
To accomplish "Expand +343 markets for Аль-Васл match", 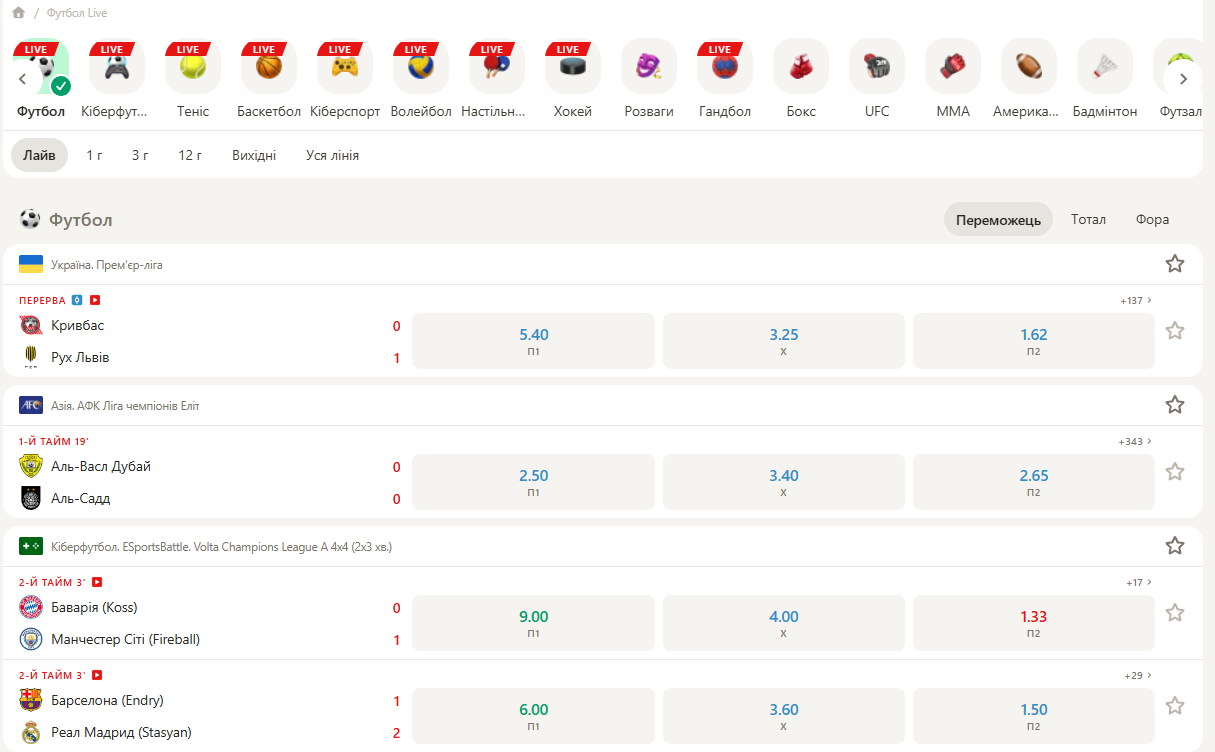I will [x=1135, y=441].
